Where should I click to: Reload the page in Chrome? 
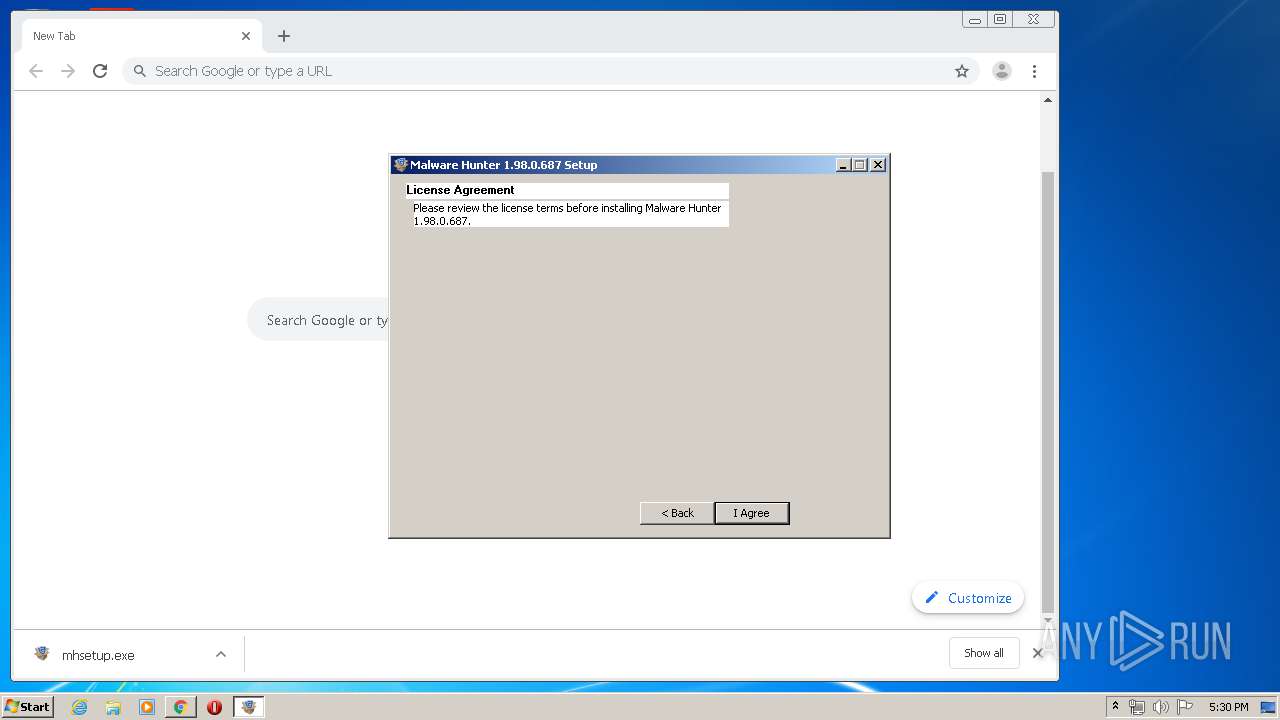[x=100, y=71]
